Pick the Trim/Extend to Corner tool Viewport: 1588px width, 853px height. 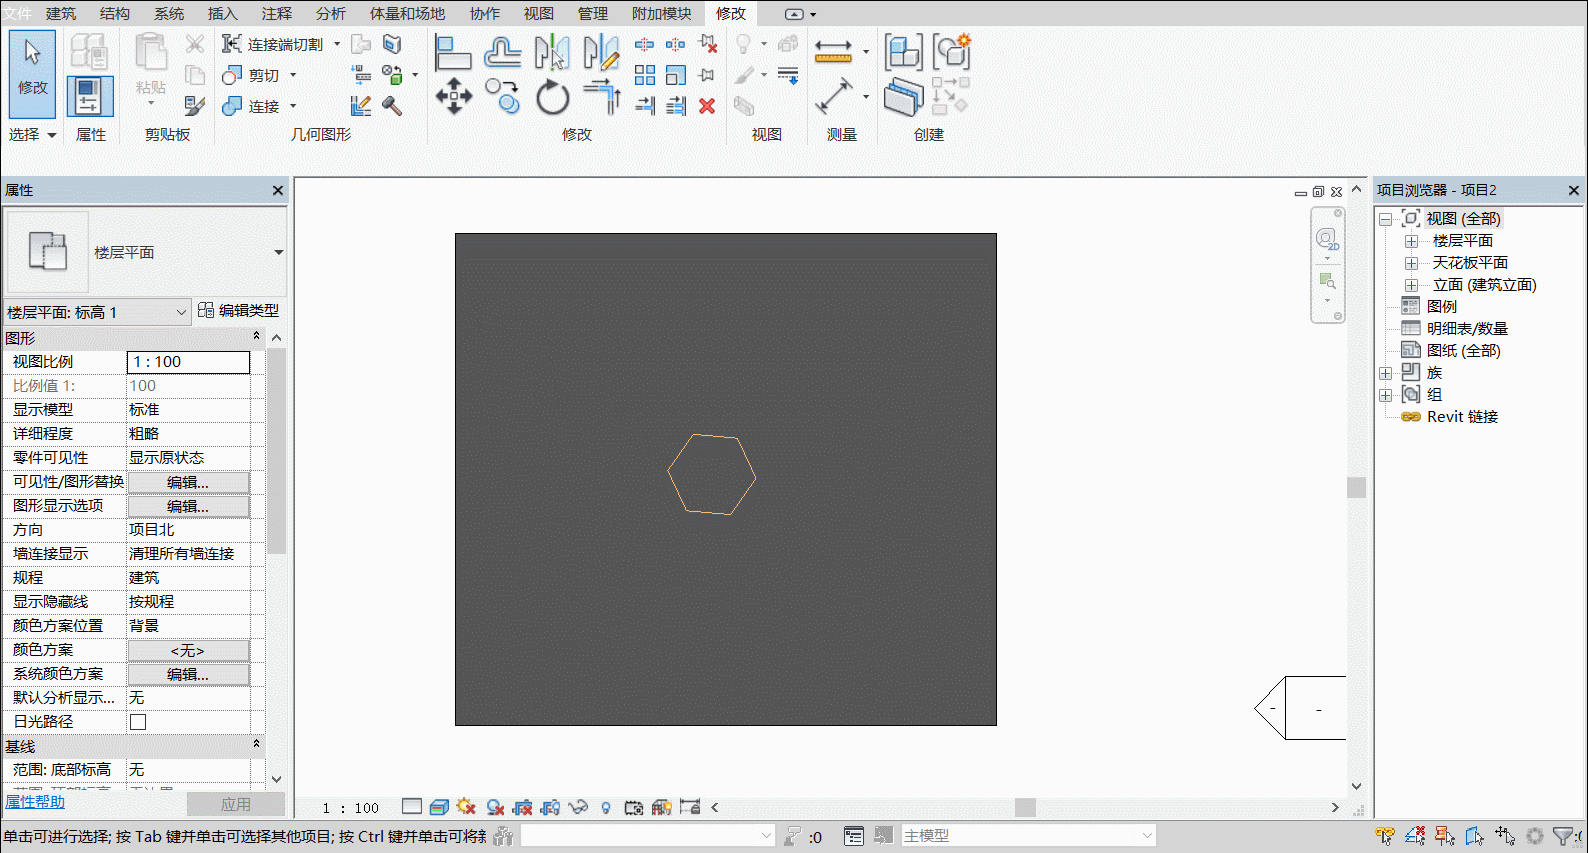click(602, 97)
